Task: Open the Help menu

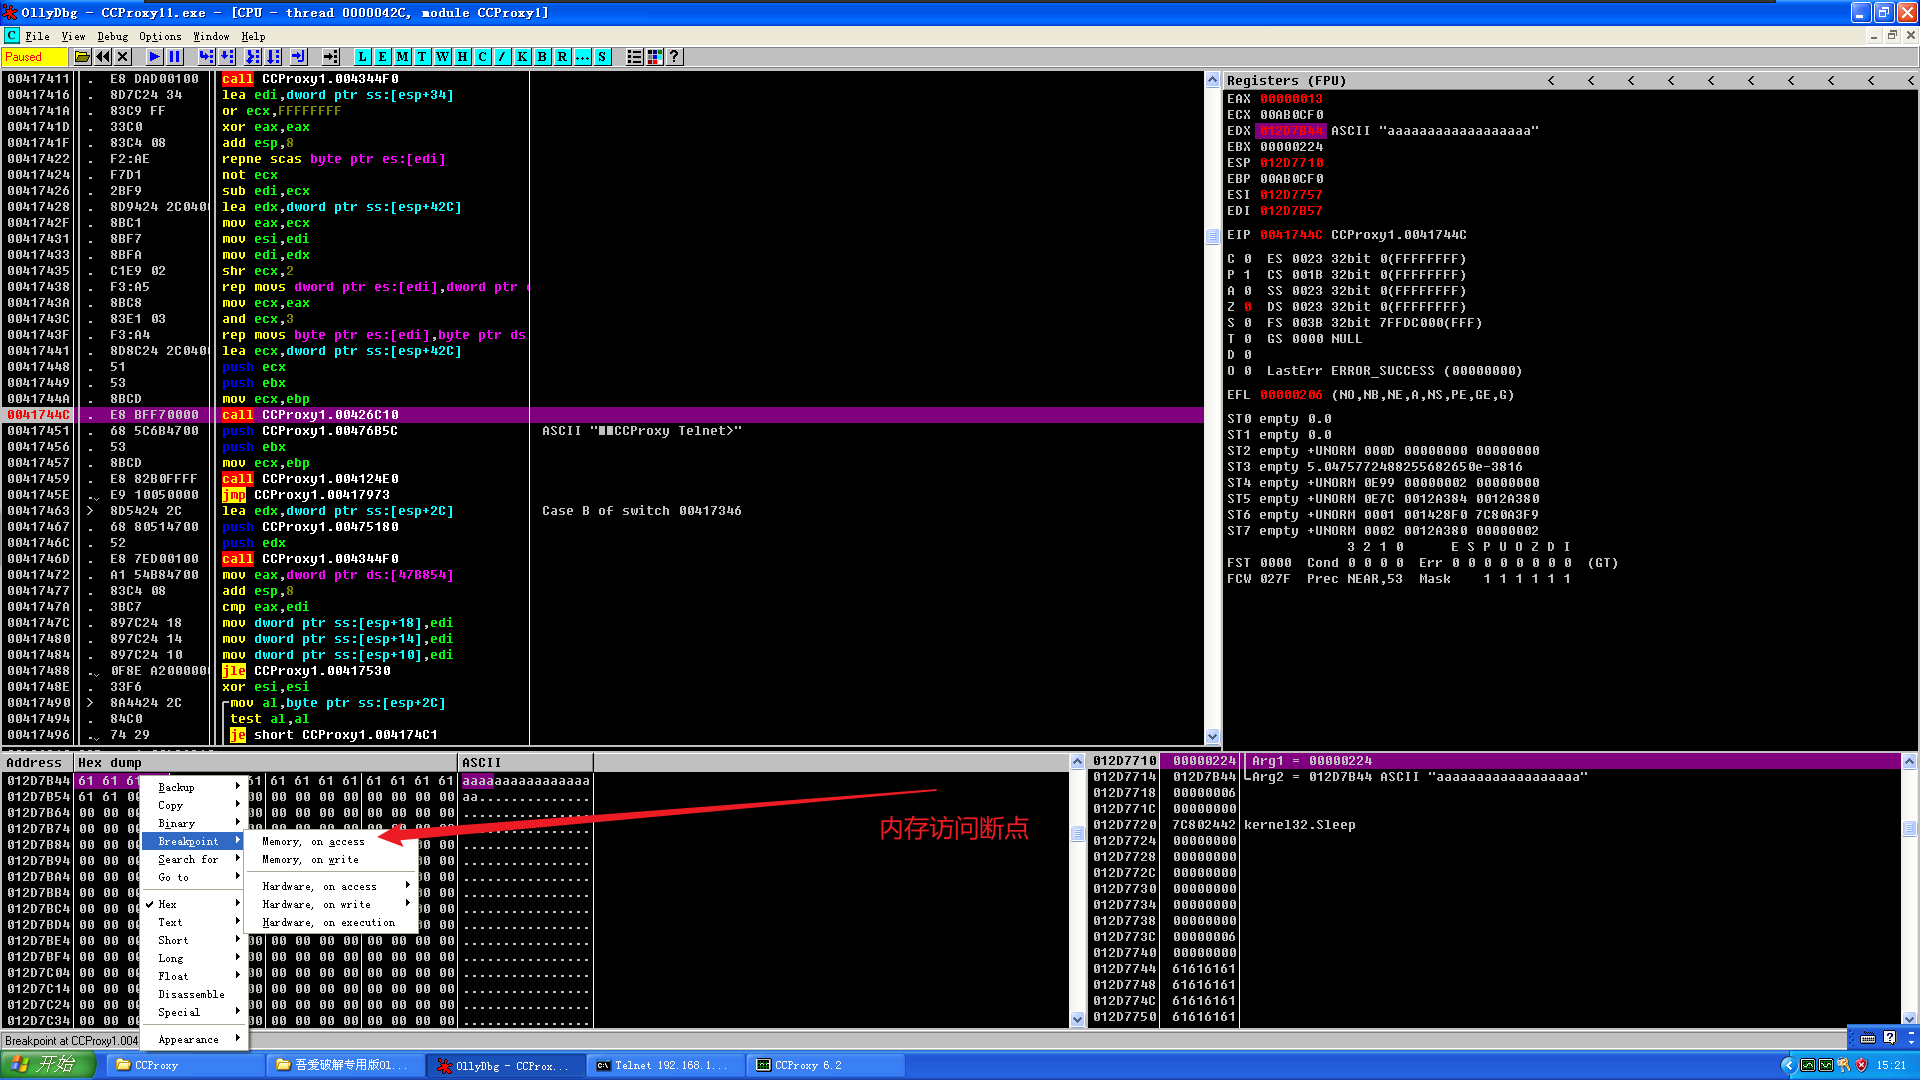Action: tap(253, 36)
